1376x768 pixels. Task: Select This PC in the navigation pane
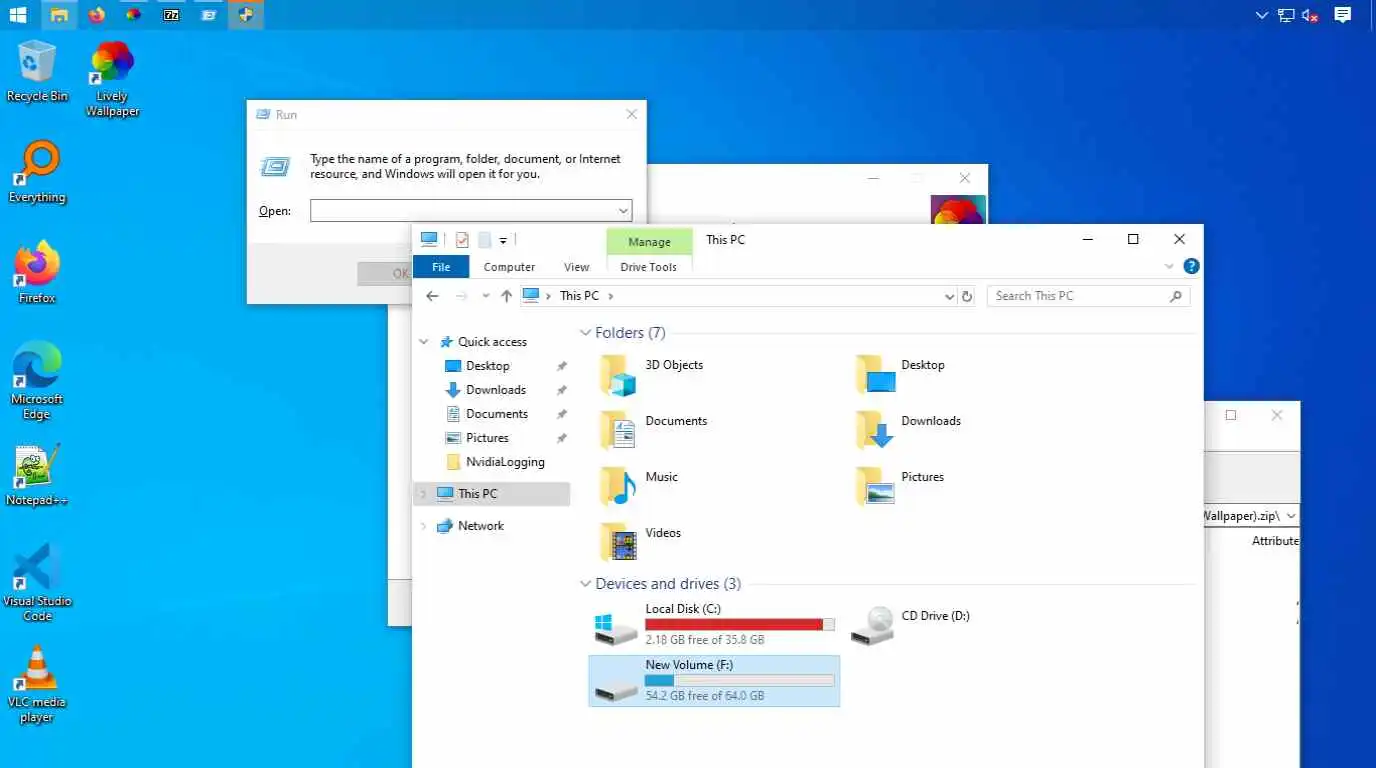pyautogui.click(x=491, y=494)
